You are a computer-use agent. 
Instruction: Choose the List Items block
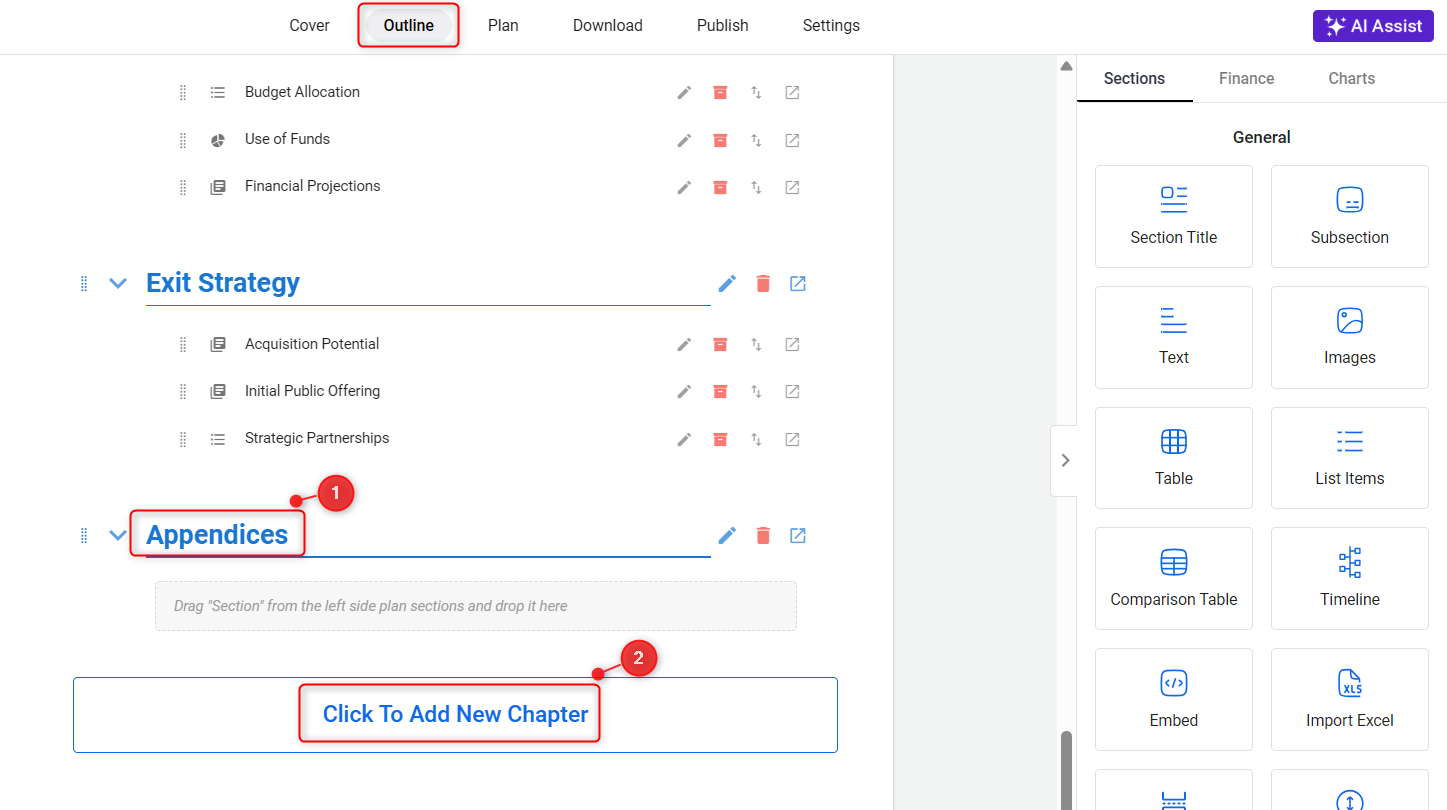click(x=1350, y=458)
